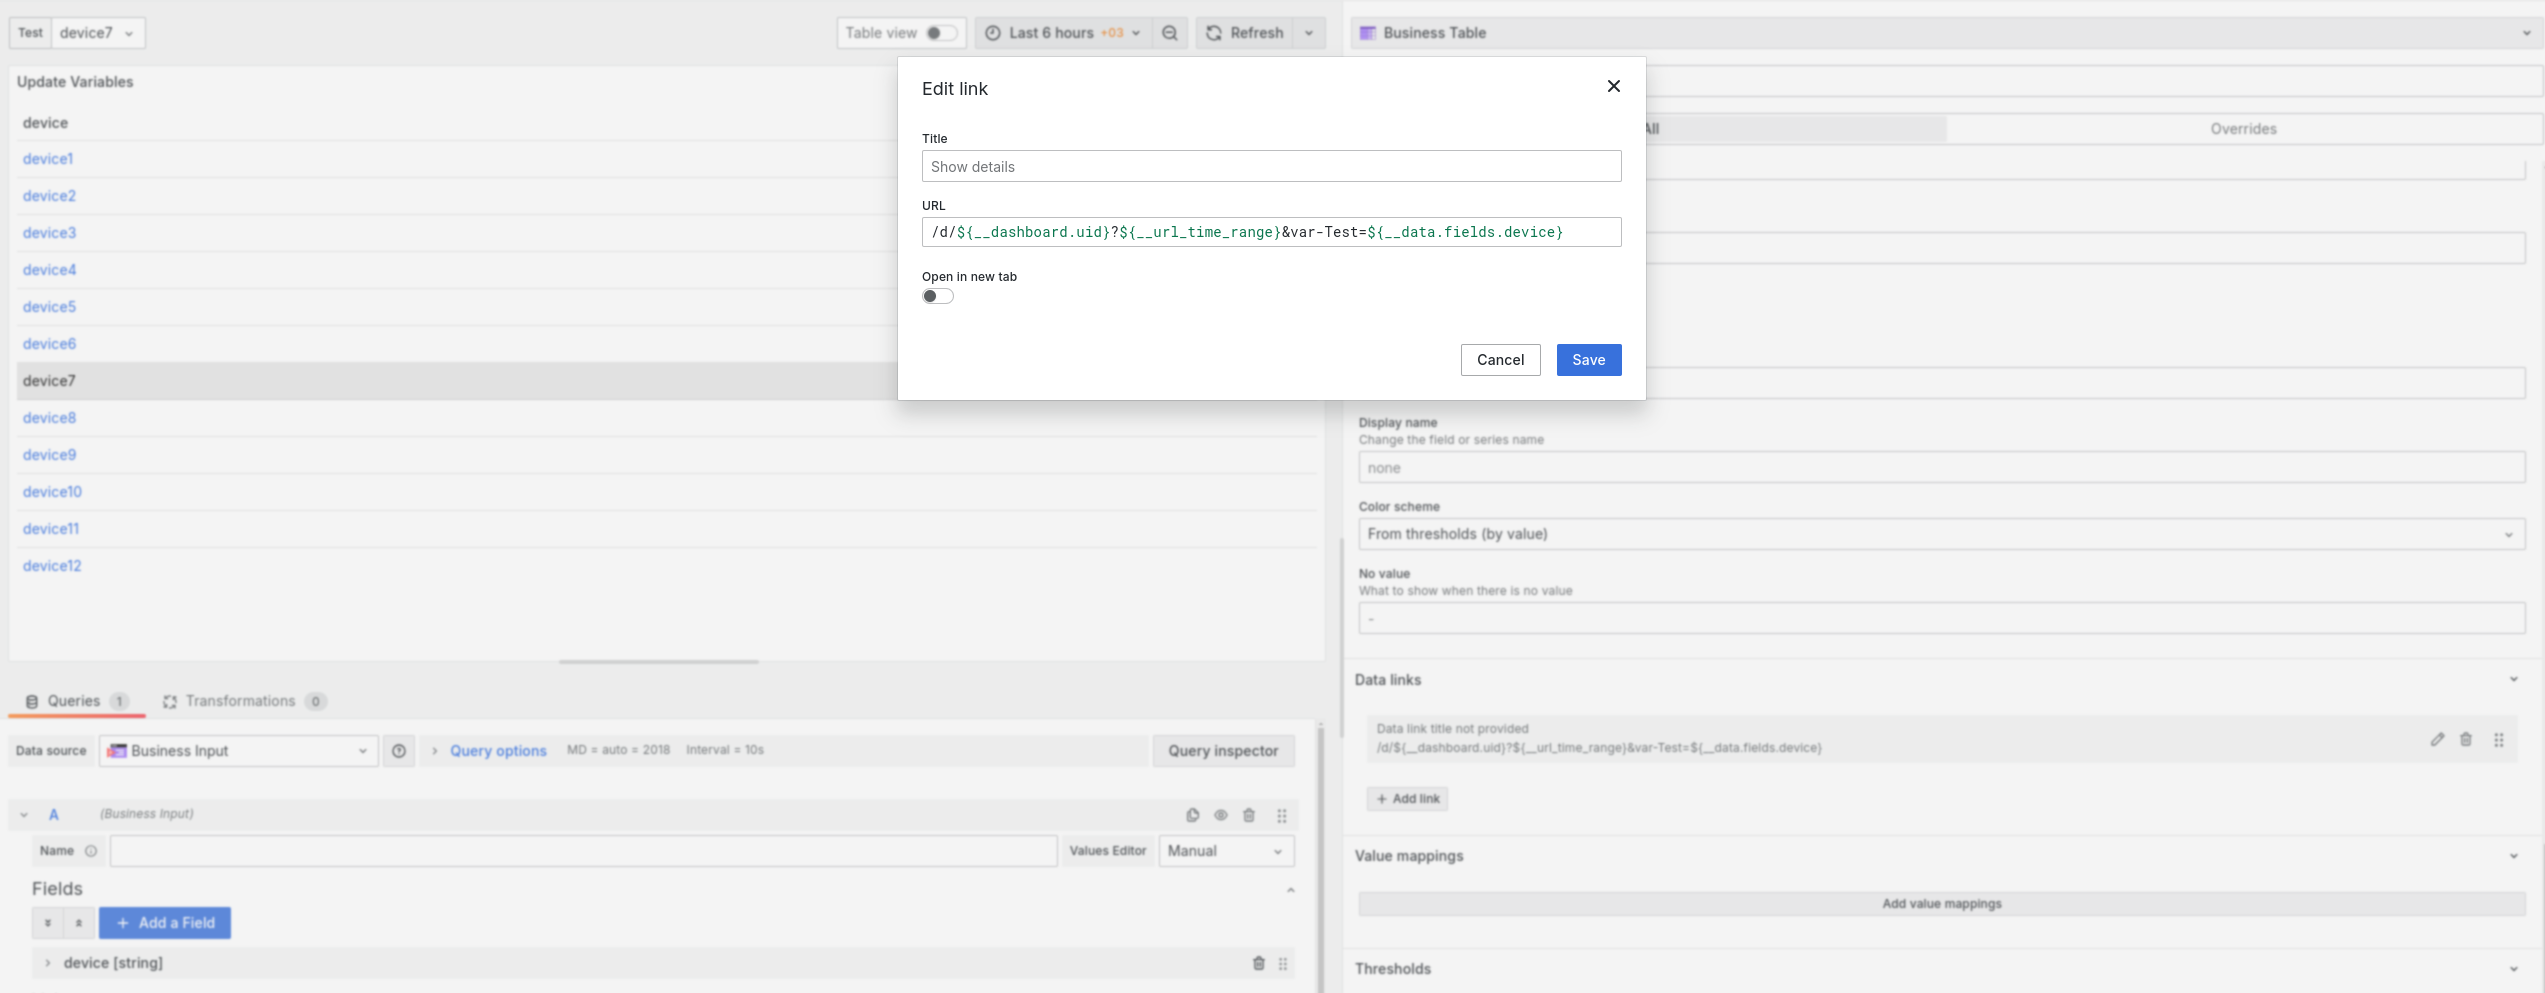Screen dimensions: 2545x993
Task: Expand the device [string] field row
Action: pyautogui.click(x=48, y=962)
